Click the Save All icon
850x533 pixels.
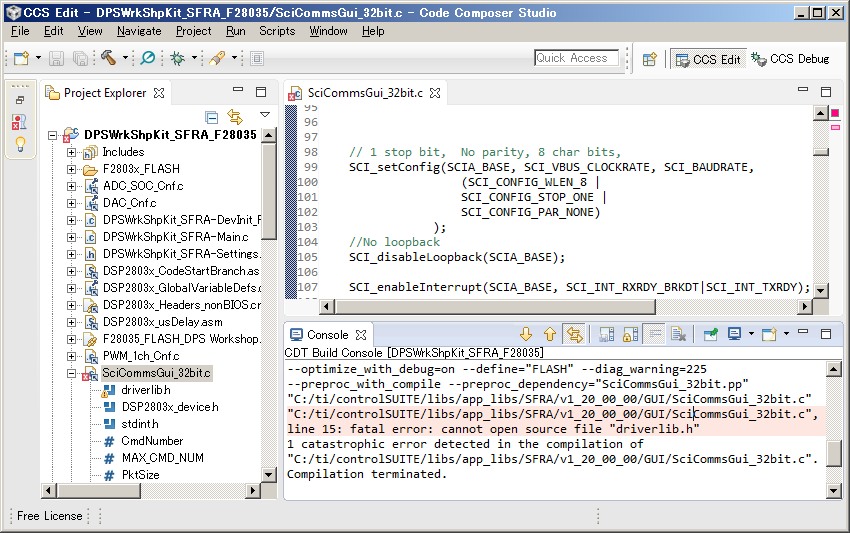tap(80, 58)
